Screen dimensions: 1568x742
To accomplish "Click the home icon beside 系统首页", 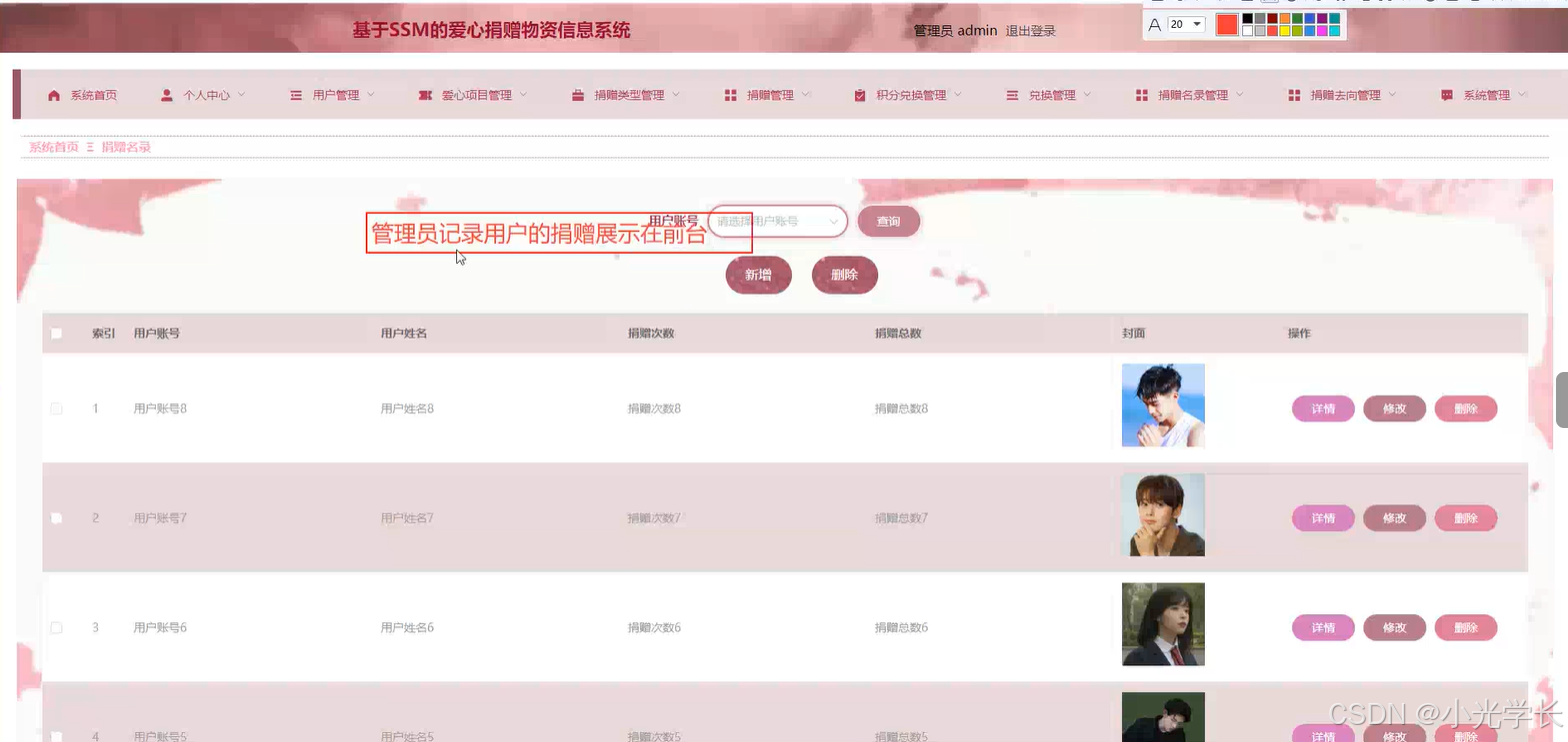I will click(54, 95).
